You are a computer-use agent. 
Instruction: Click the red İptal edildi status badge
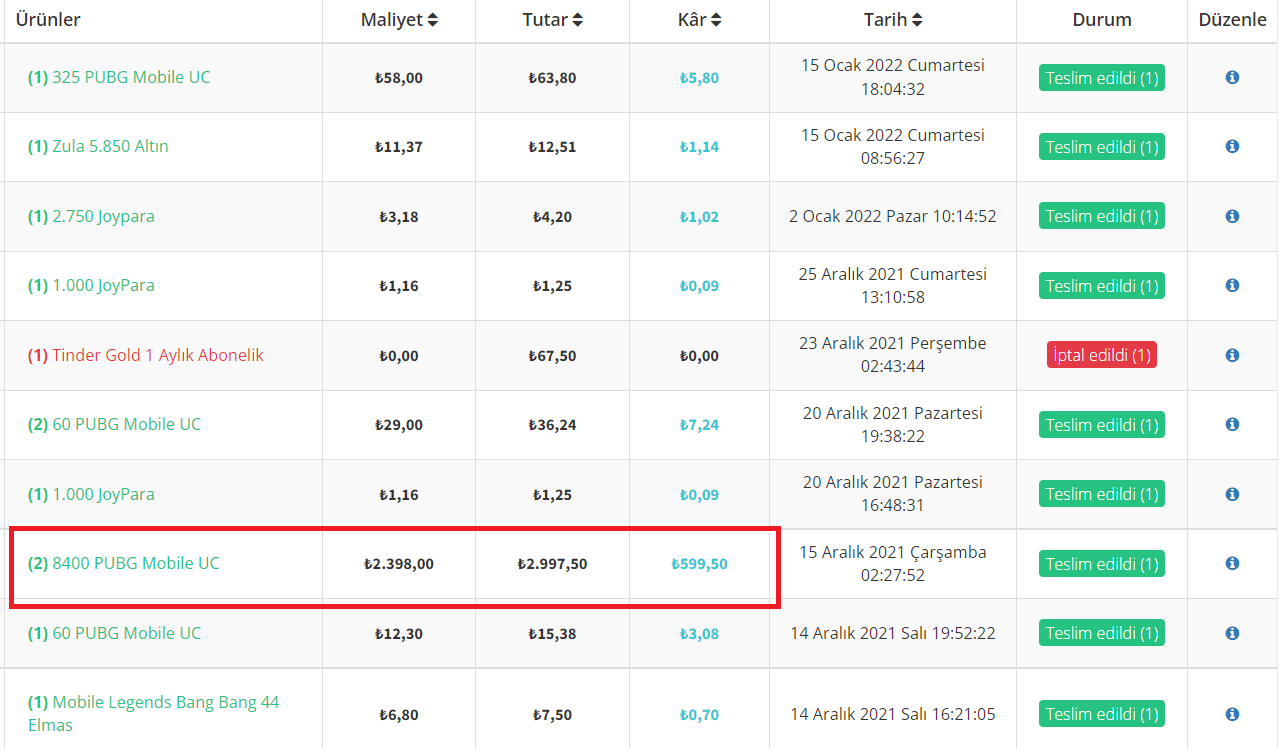pyautogui.click(x=1102, y=355)
